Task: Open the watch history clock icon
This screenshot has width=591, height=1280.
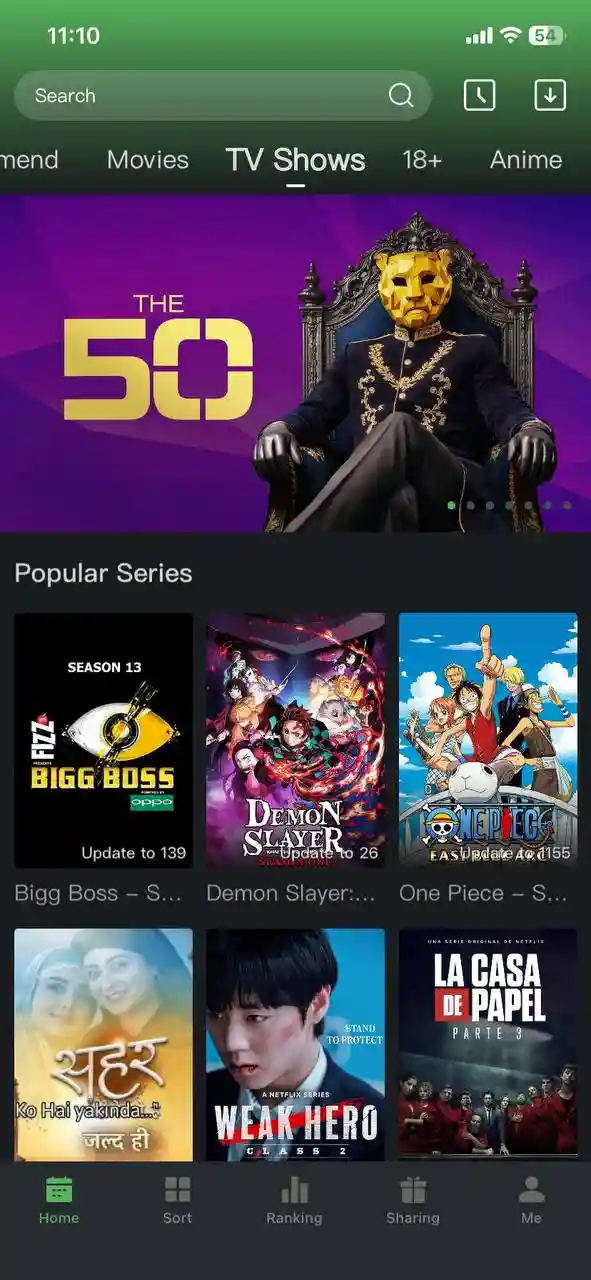Action: pos(479,95)
